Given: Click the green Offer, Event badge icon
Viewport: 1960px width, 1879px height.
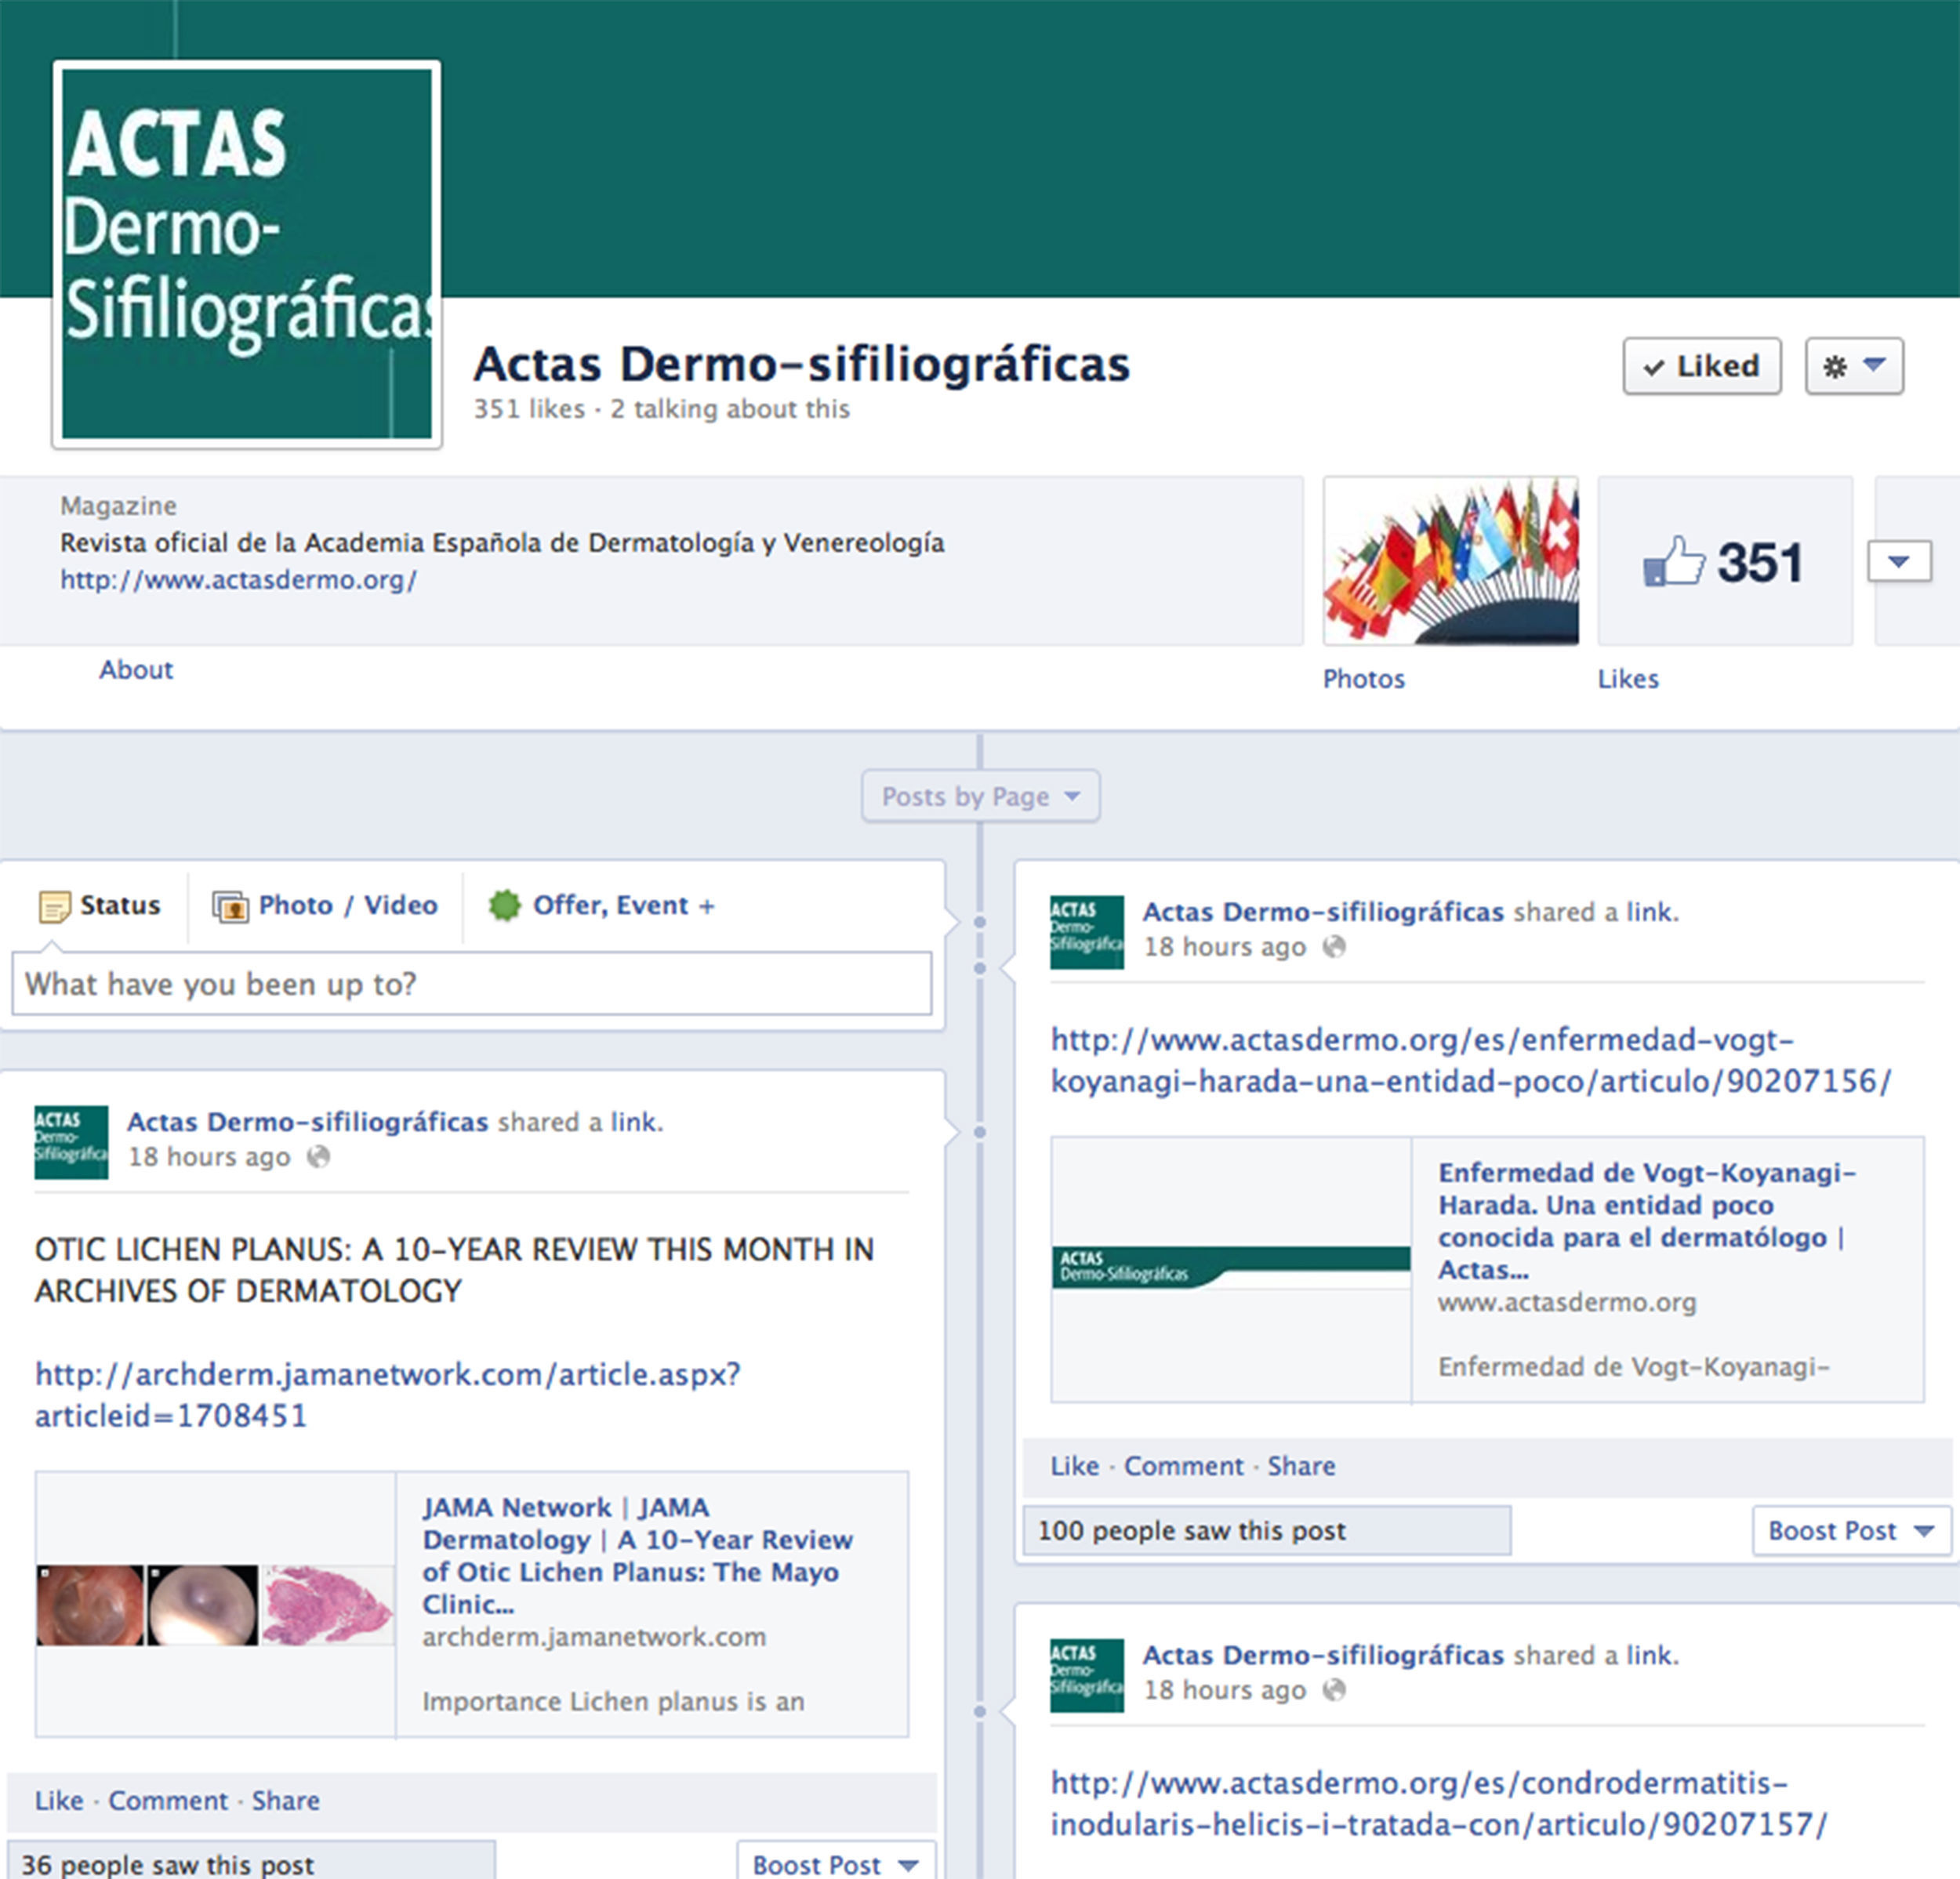Looking at the screenshot, I should (x=504, y=905).
